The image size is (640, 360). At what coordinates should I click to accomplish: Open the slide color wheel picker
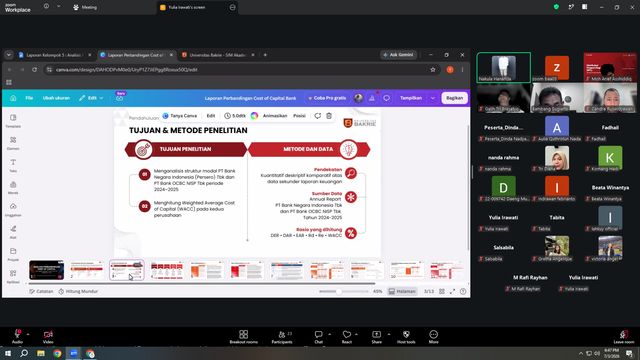254,116
